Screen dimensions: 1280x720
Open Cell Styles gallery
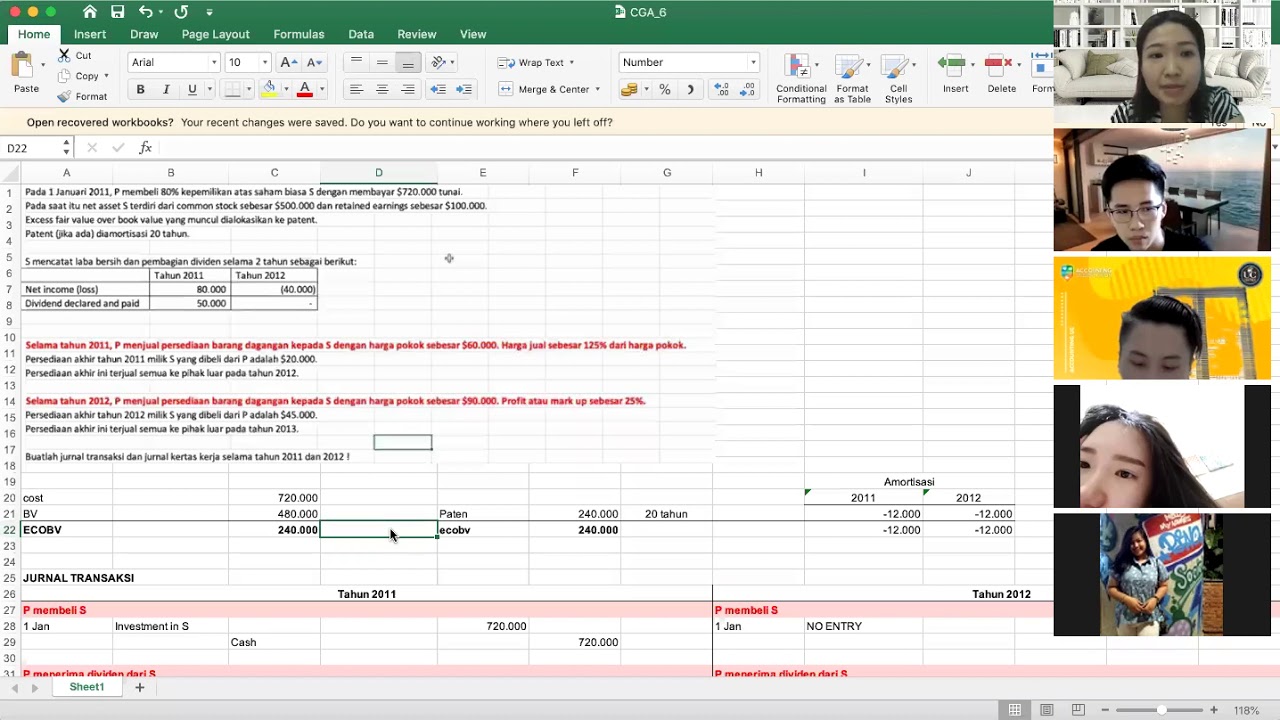coord(898,79)
